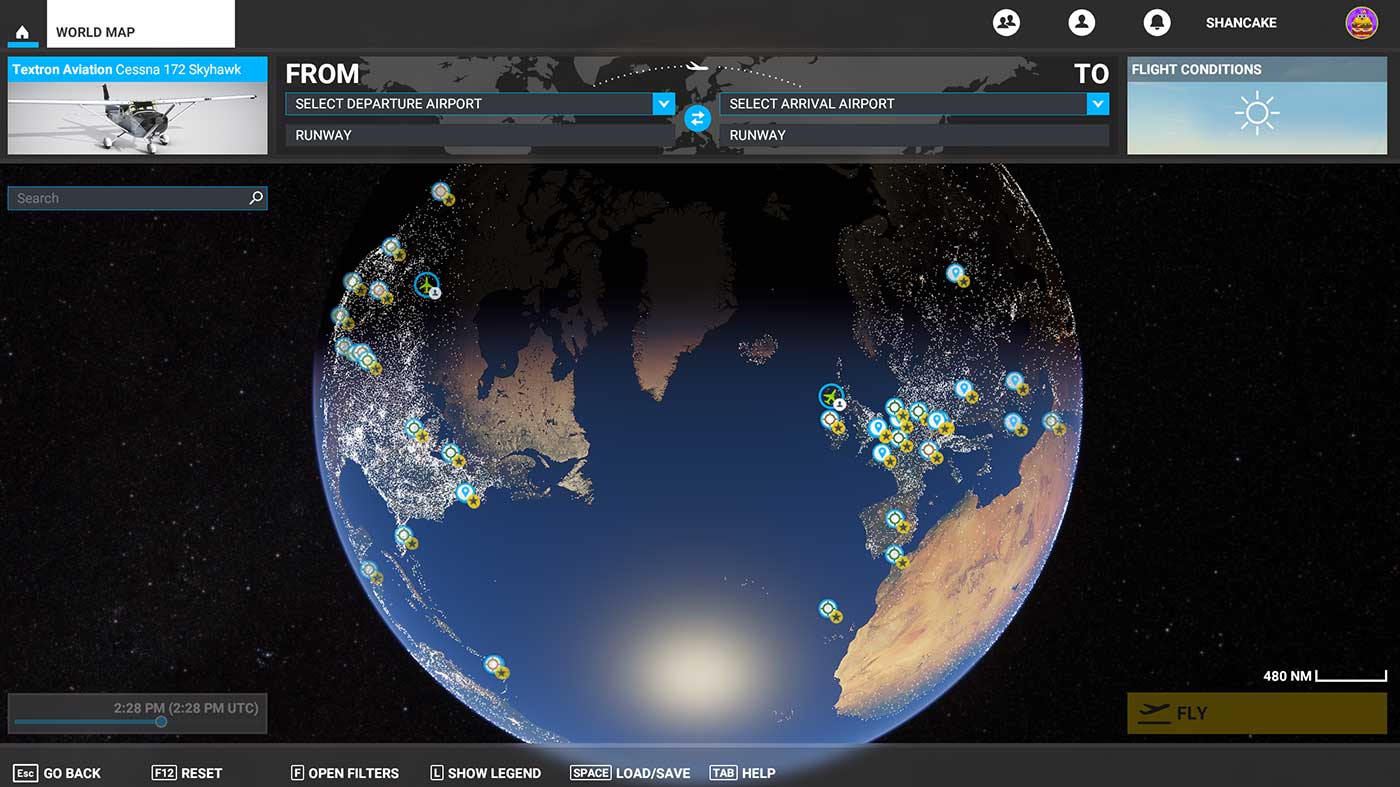The height and width of the screenshot is (787, 1400).
Task: Select the airport marker near Alaska at the globe's top
Action: pos(440,191)
